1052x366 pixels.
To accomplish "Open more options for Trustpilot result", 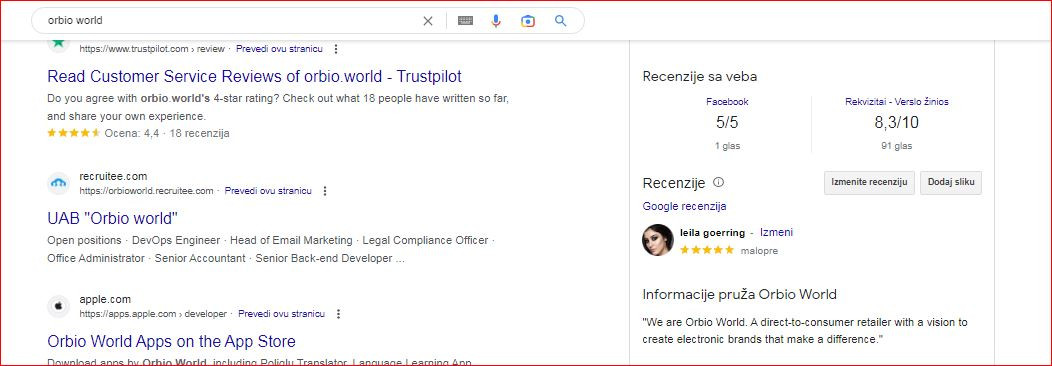I will click(336, 49).
